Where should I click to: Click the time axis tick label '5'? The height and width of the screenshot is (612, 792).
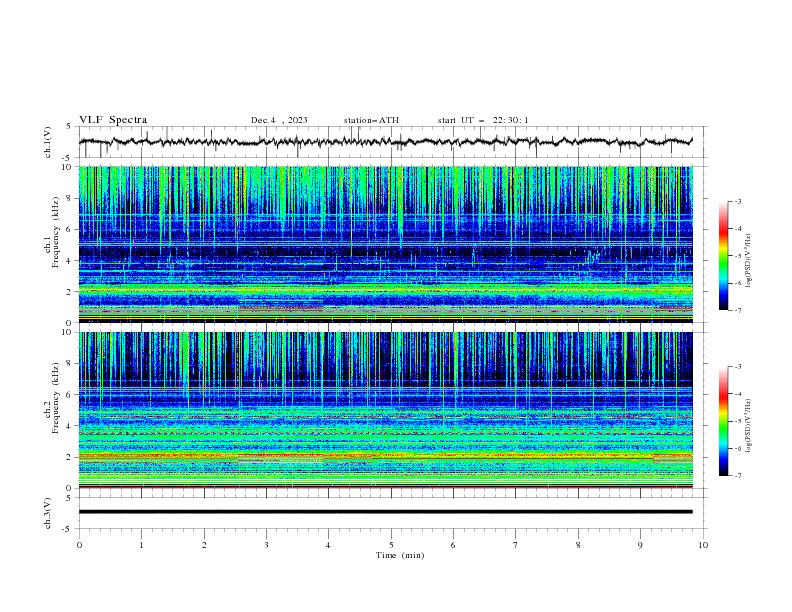pos(391,545)
